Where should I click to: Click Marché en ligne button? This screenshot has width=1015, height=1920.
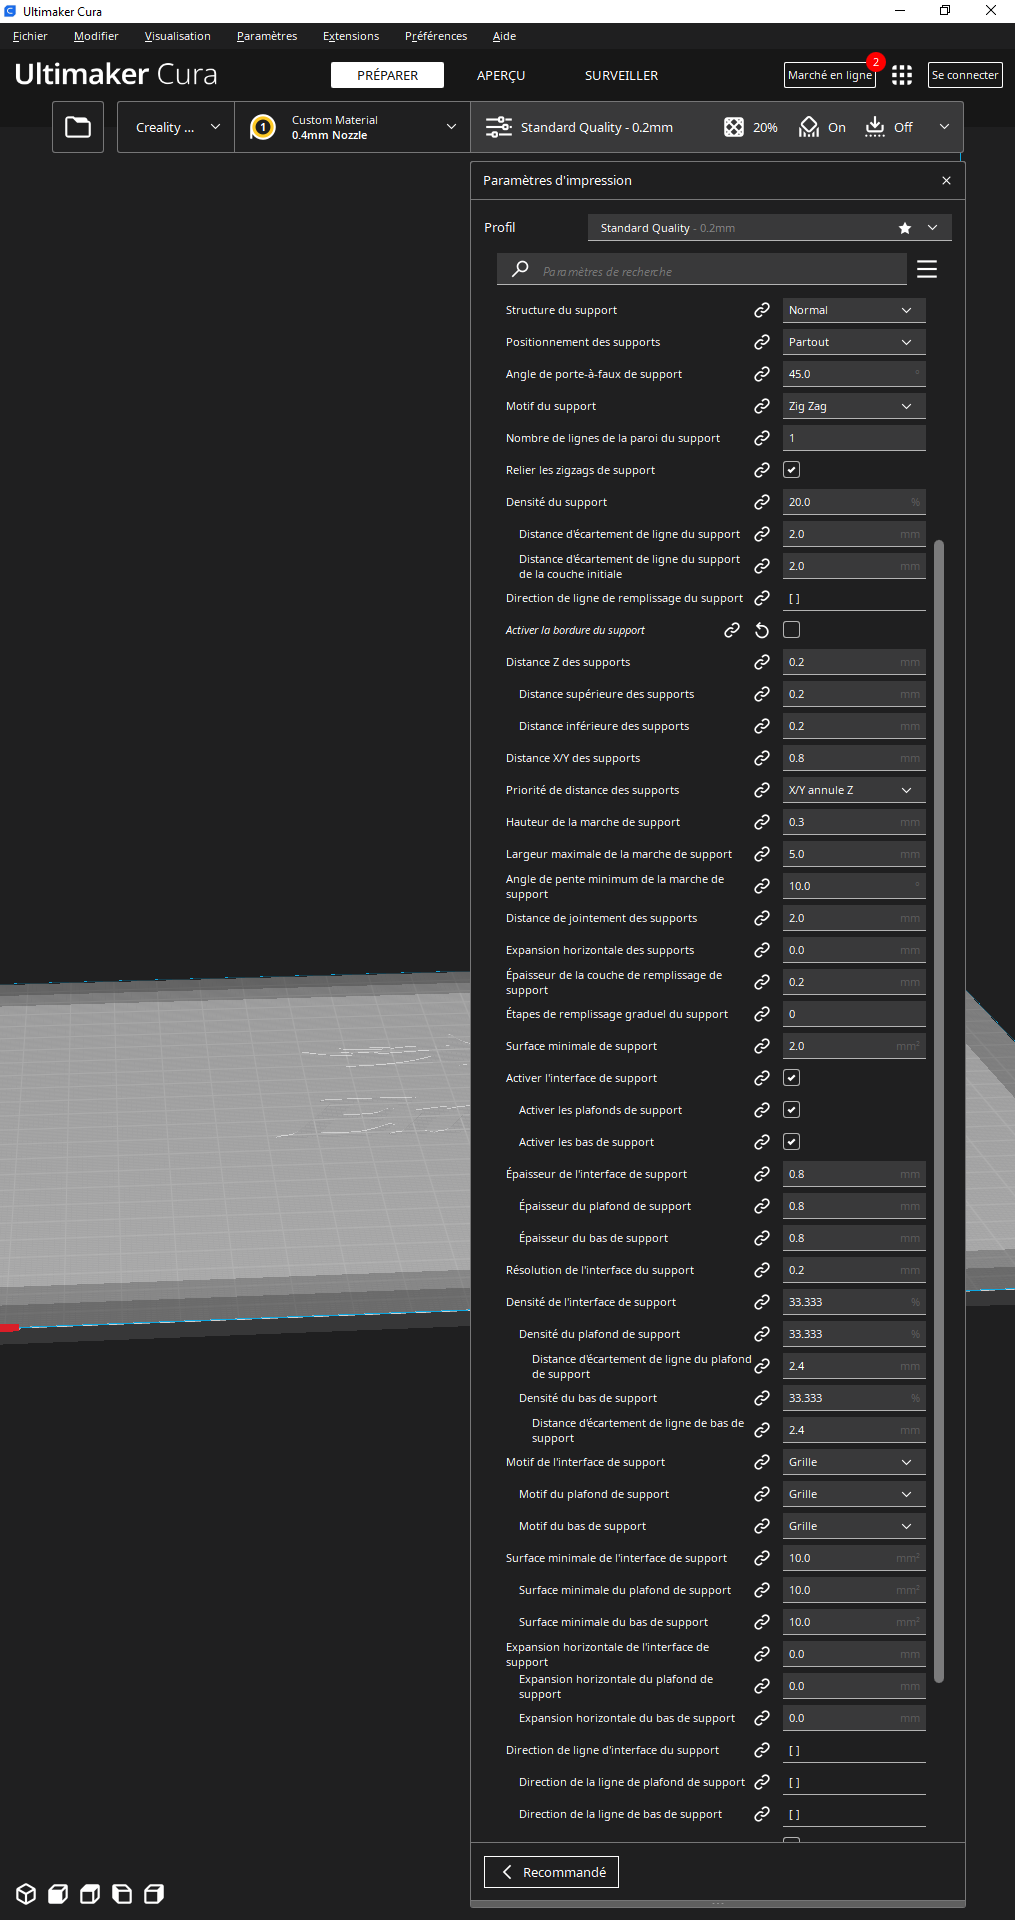click(x=830, y=75)
